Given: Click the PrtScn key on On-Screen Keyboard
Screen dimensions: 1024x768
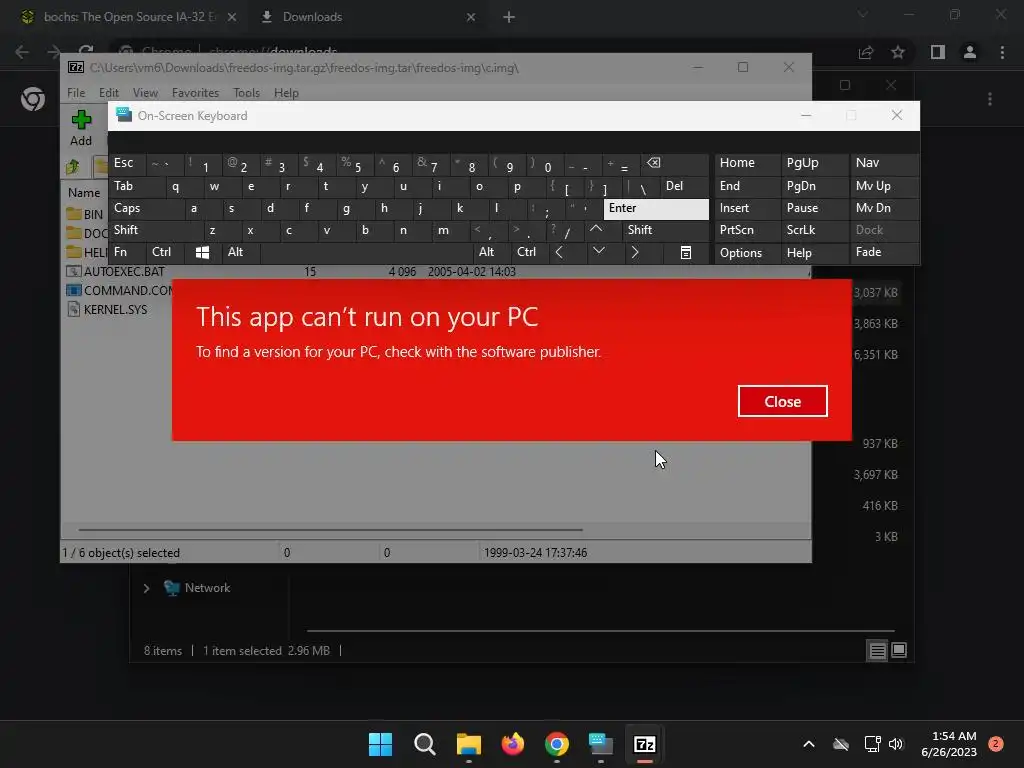Looking at the screenshot, I should point(747,230).
